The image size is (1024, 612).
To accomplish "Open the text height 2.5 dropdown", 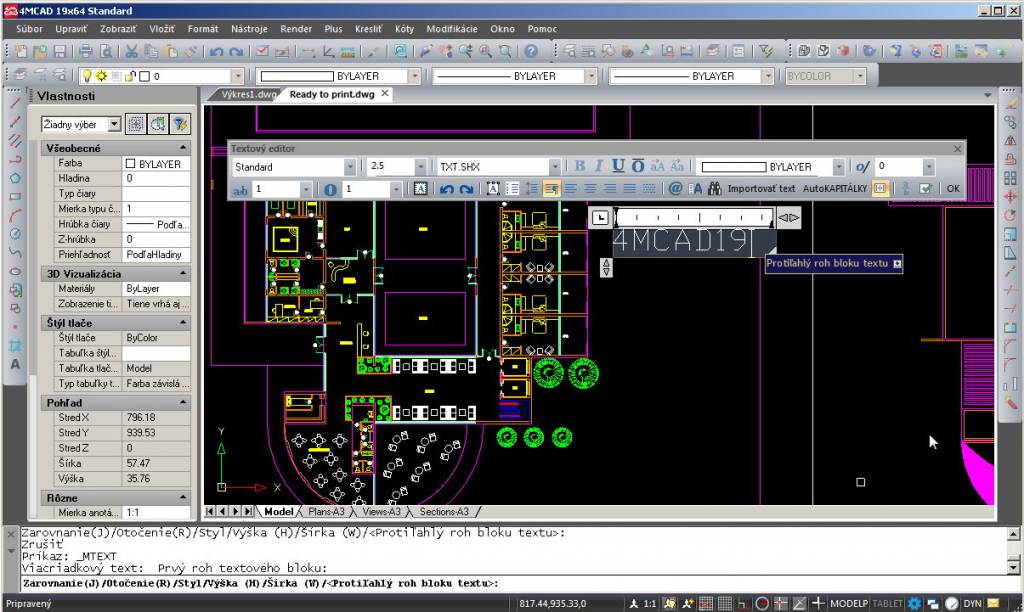I will [421, 167].
